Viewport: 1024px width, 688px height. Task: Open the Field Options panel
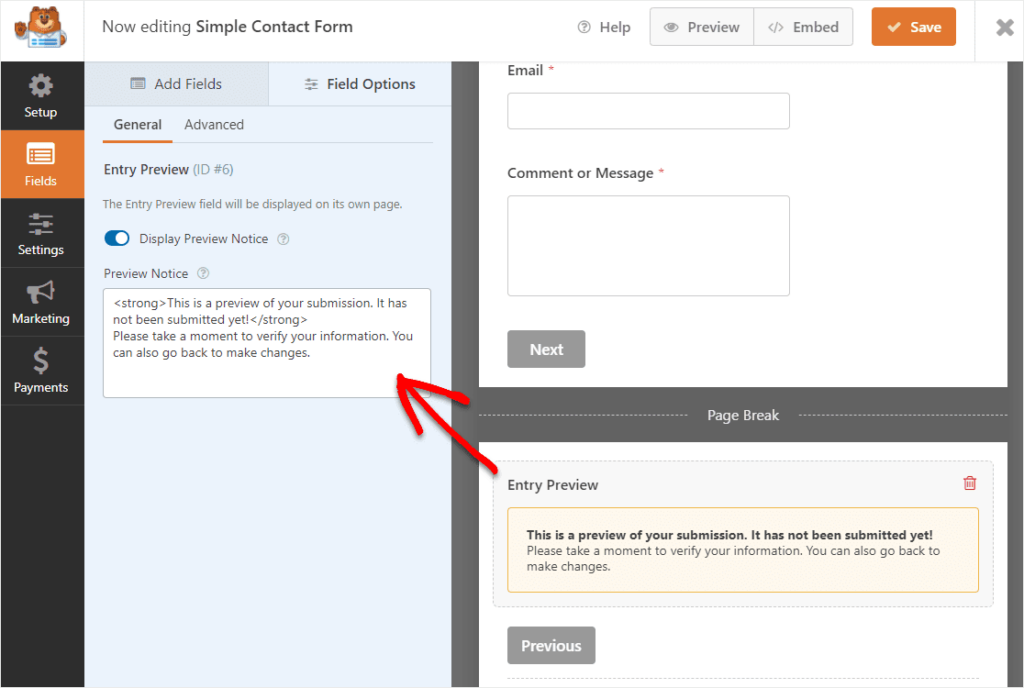click(x=359, y=84)
